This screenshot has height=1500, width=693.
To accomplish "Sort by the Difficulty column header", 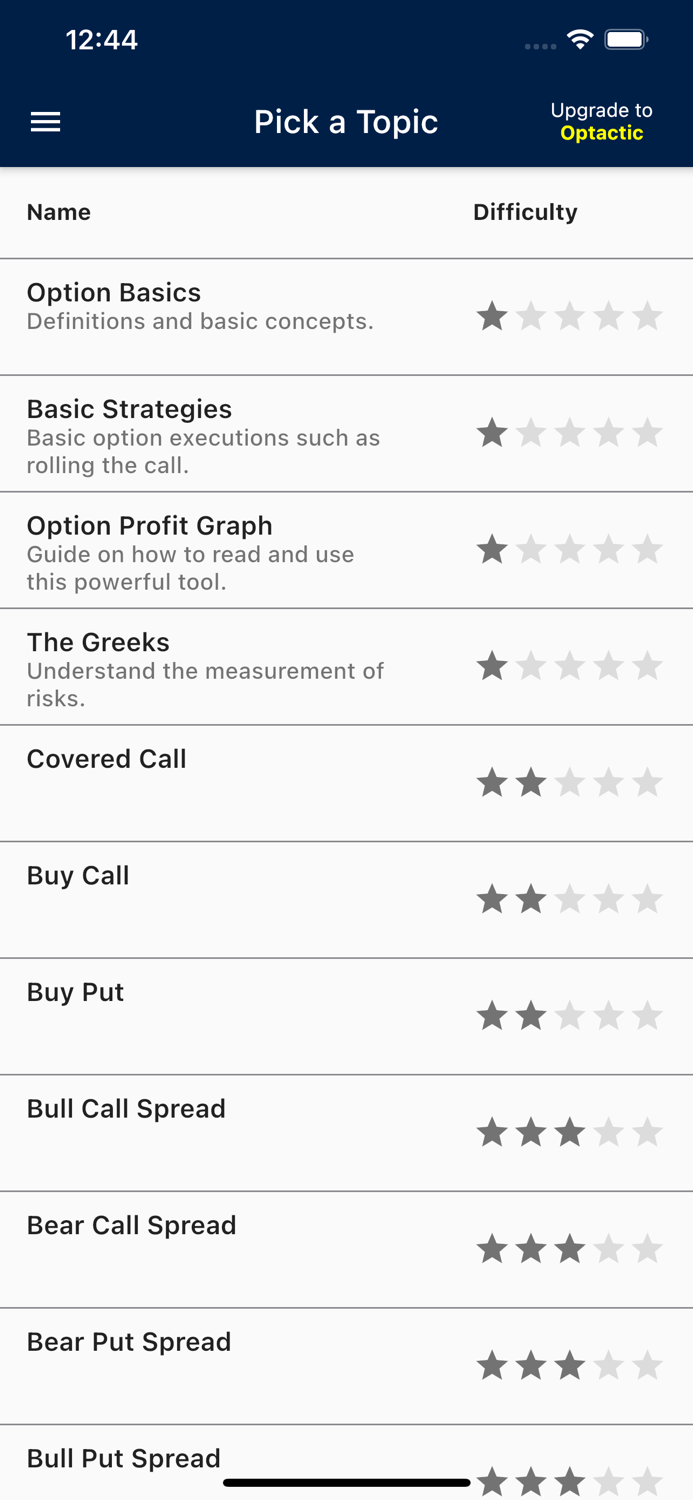I will point(526,212).
